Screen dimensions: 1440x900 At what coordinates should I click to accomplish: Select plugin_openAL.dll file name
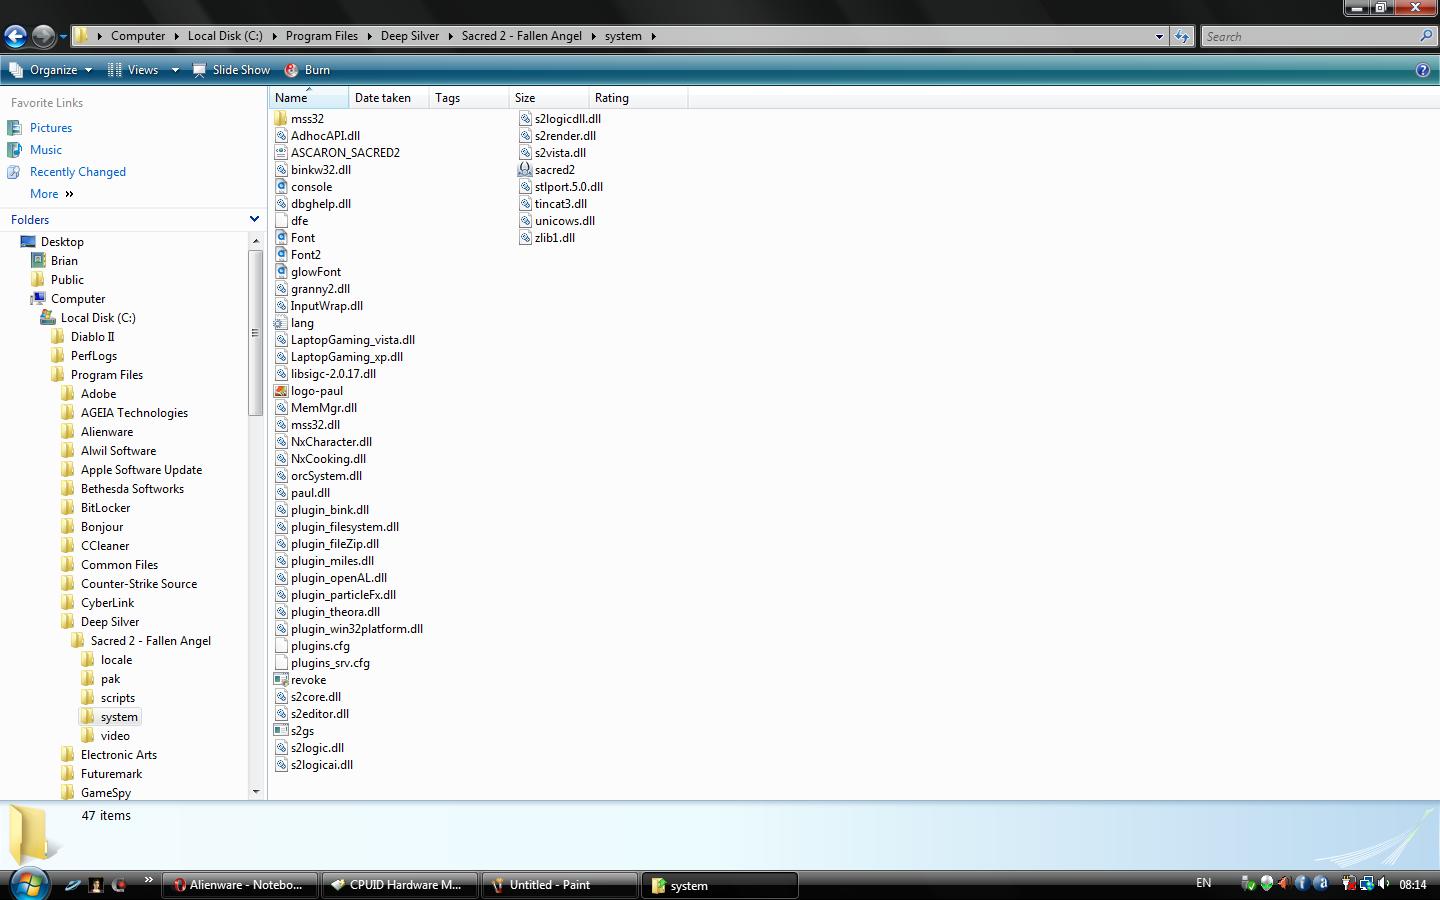pos(339,578)
